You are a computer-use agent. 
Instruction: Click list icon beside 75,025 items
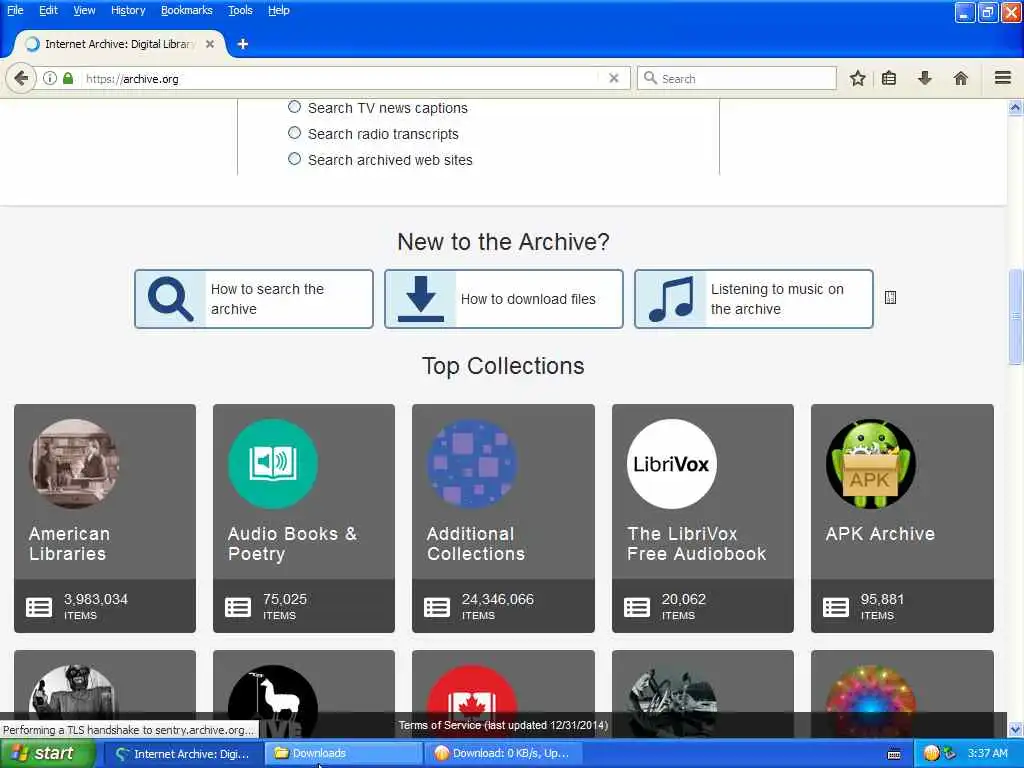(x=238, y=607)
